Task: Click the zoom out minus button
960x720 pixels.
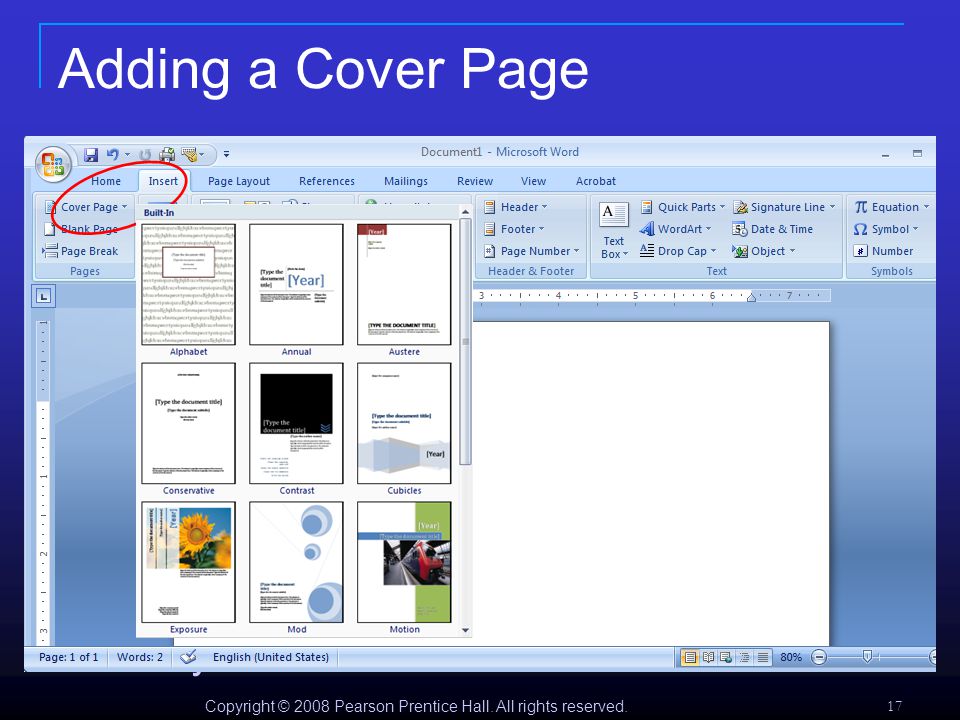Action: [819, 657]
